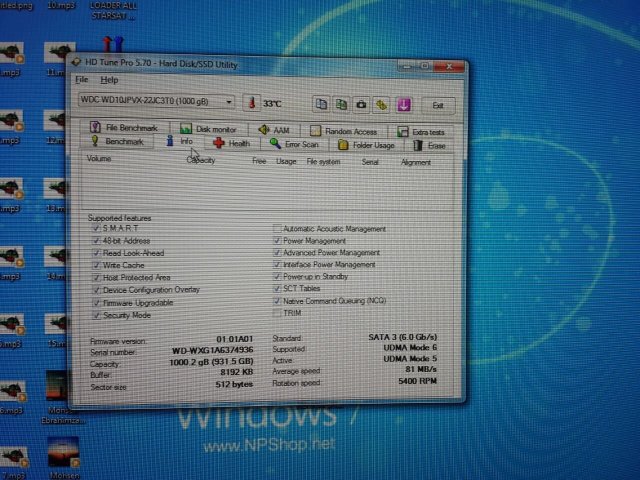Click the options wrench toolbar icon
This screenshot has width=640, height=480.
click(x=382, y=104)
